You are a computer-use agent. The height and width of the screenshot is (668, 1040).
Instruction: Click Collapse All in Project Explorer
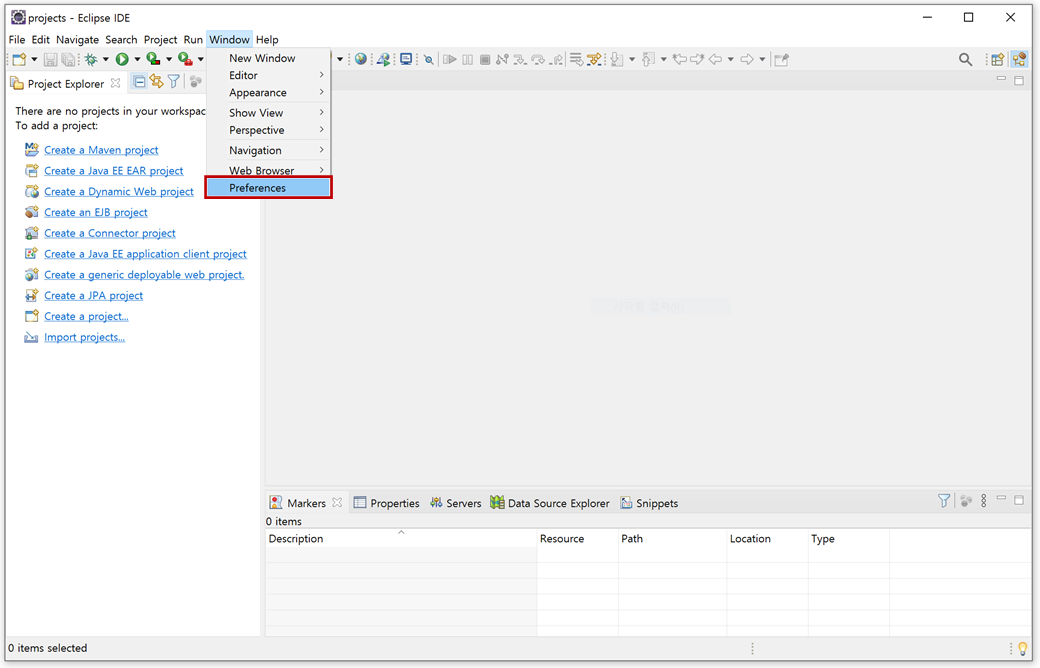(139, 82)
